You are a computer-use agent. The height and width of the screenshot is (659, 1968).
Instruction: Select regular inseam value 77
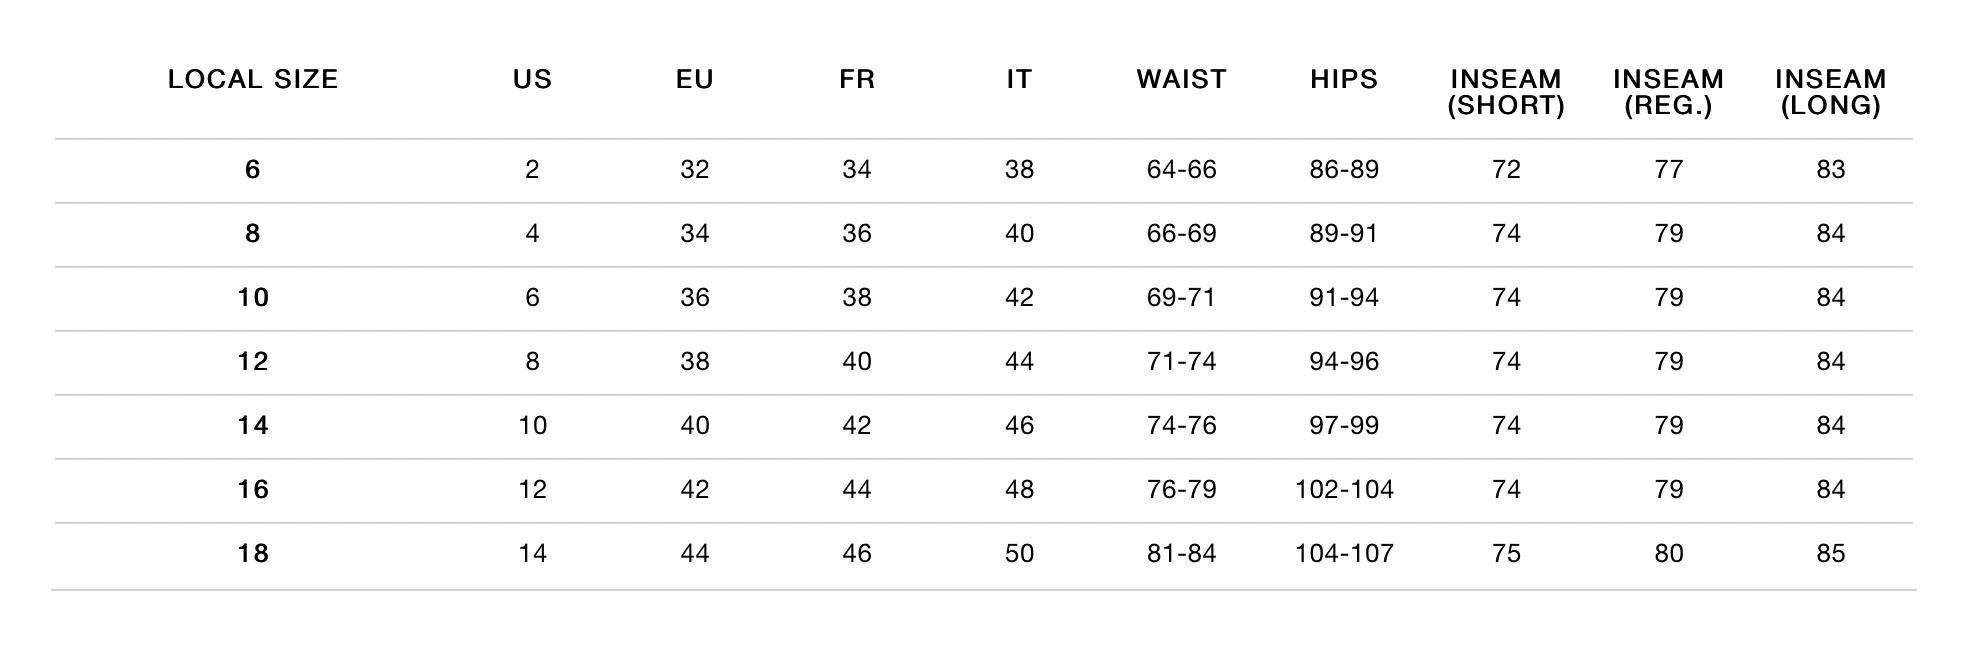(1668, 170)
